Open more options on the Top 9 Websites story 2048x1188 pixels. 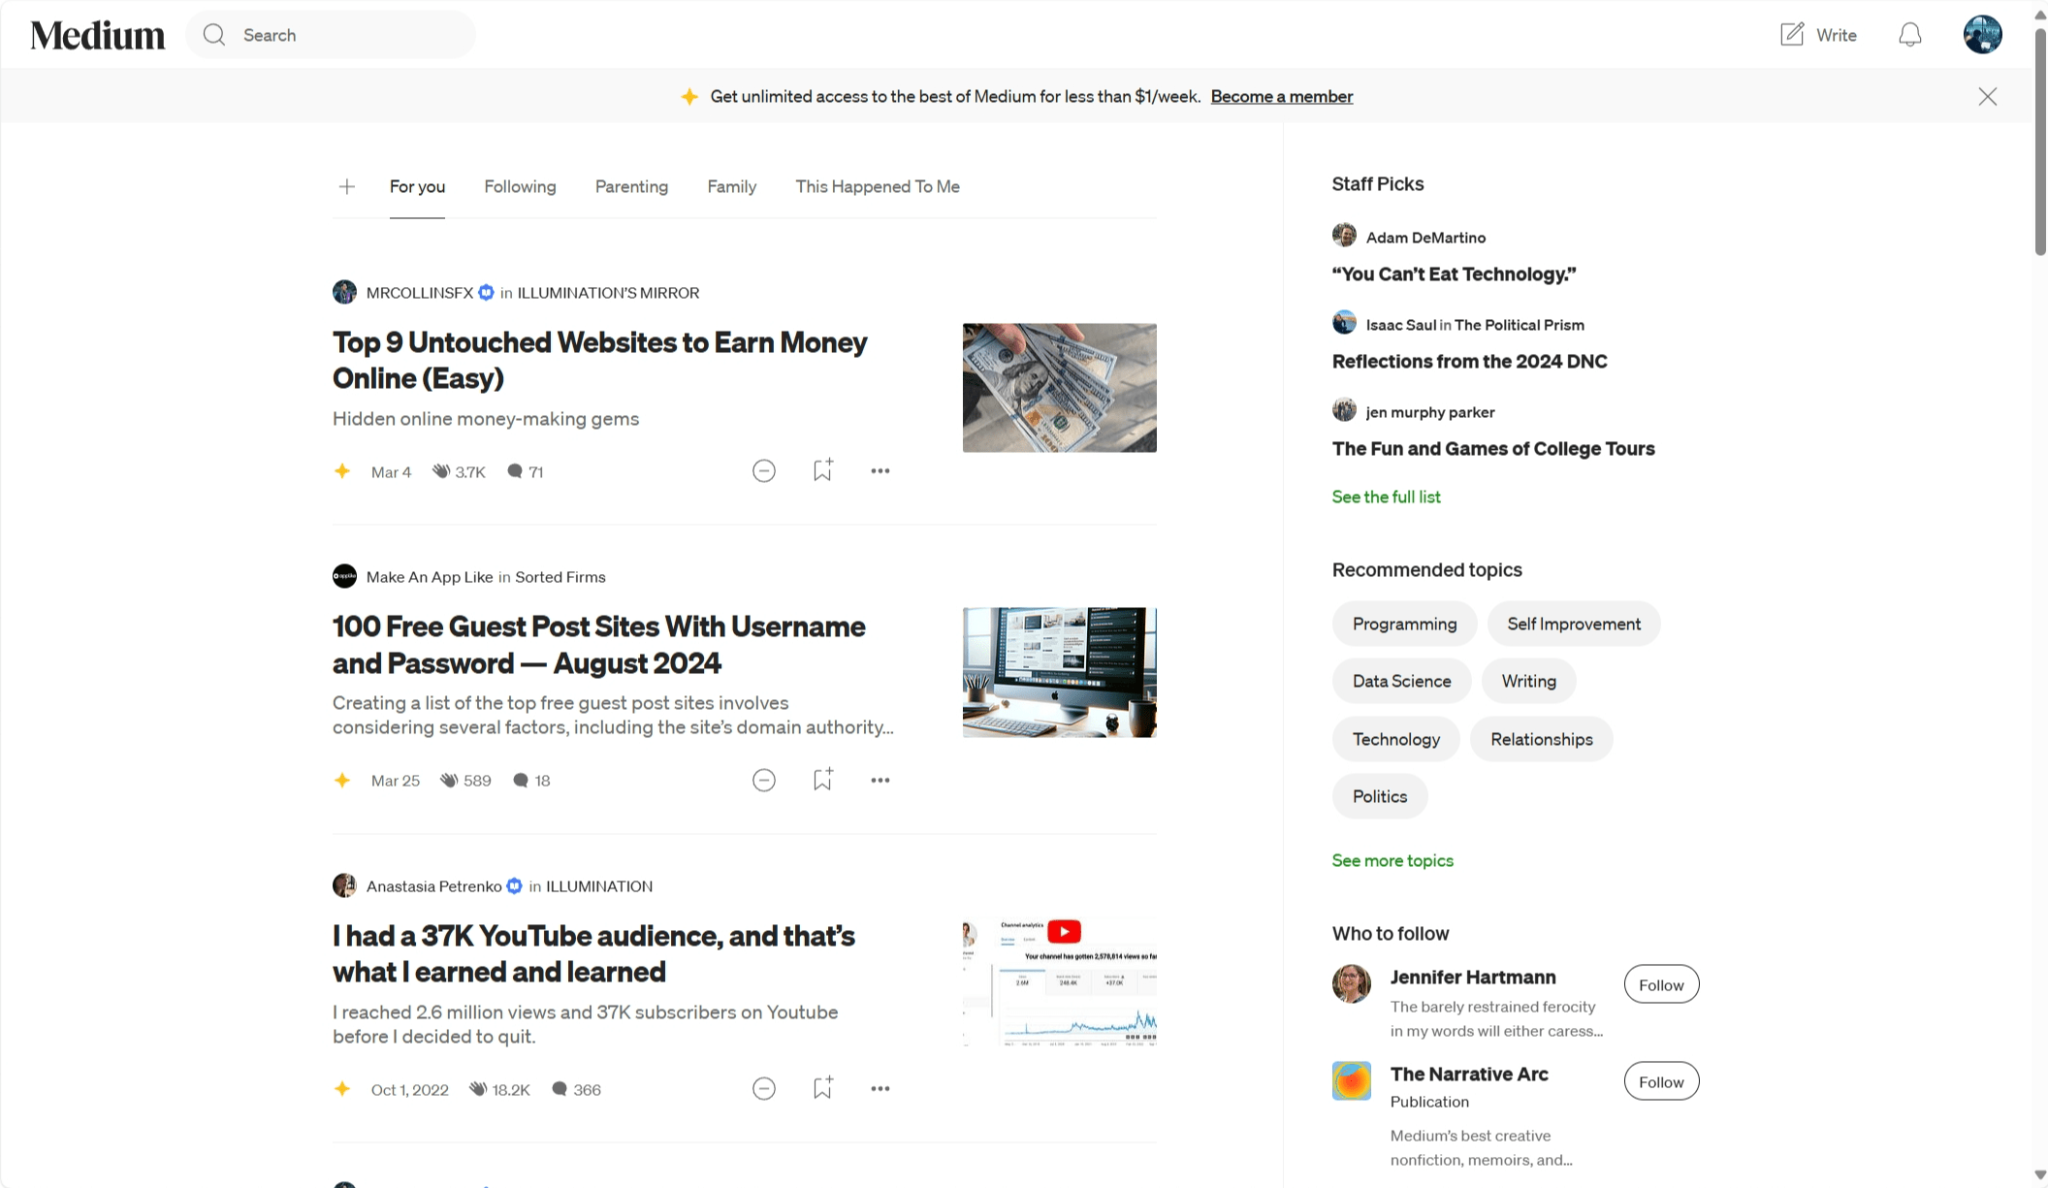tap(880, 470)
